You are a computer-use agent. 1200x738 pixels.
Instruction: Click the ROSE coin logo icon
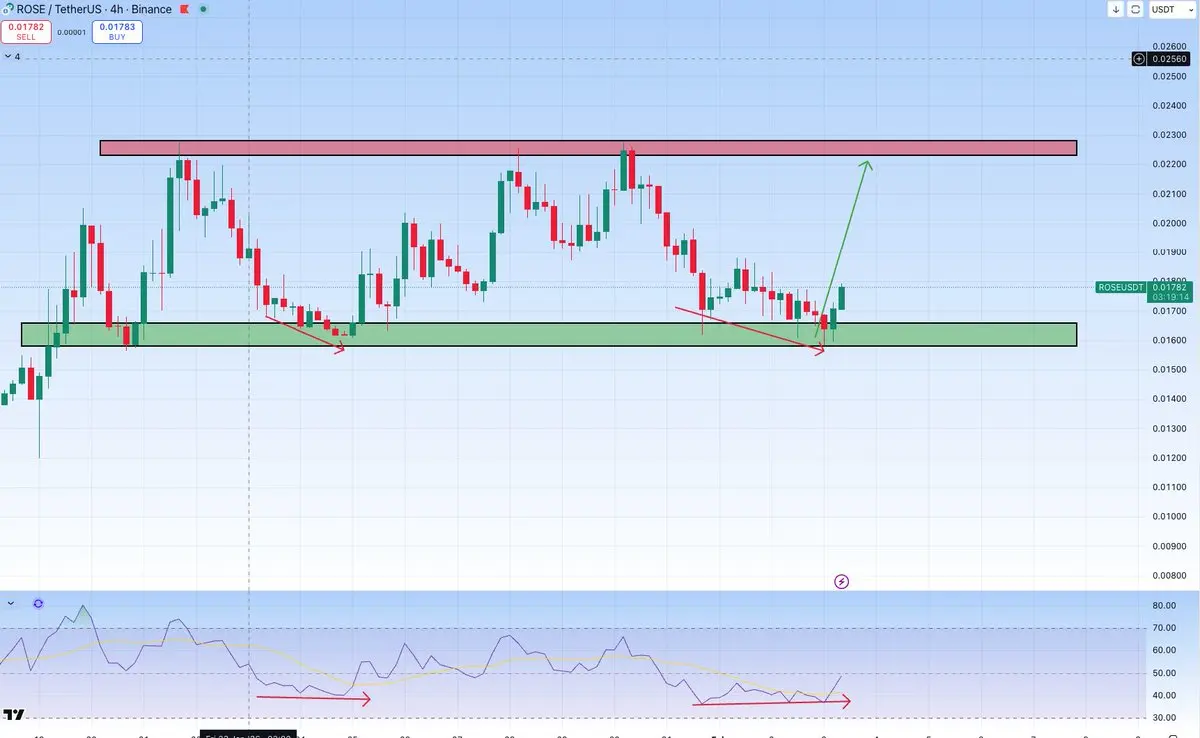pos(8,9)
